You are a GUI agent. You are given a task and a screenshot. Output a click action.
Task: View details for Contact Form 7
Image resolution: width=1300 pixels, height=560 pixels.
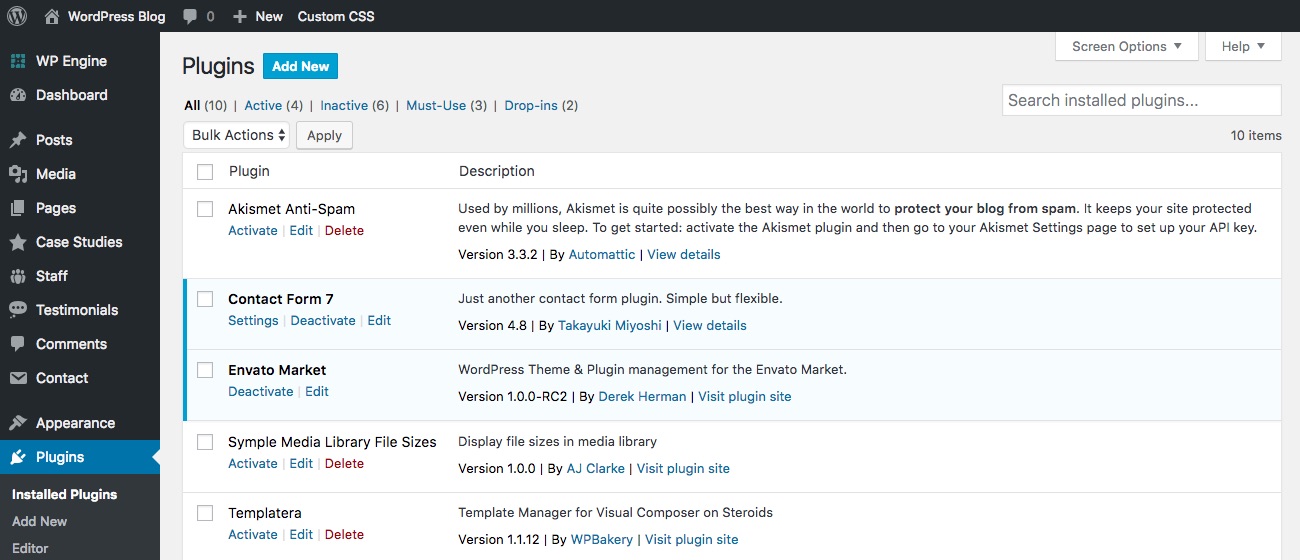tap(710, 325)
